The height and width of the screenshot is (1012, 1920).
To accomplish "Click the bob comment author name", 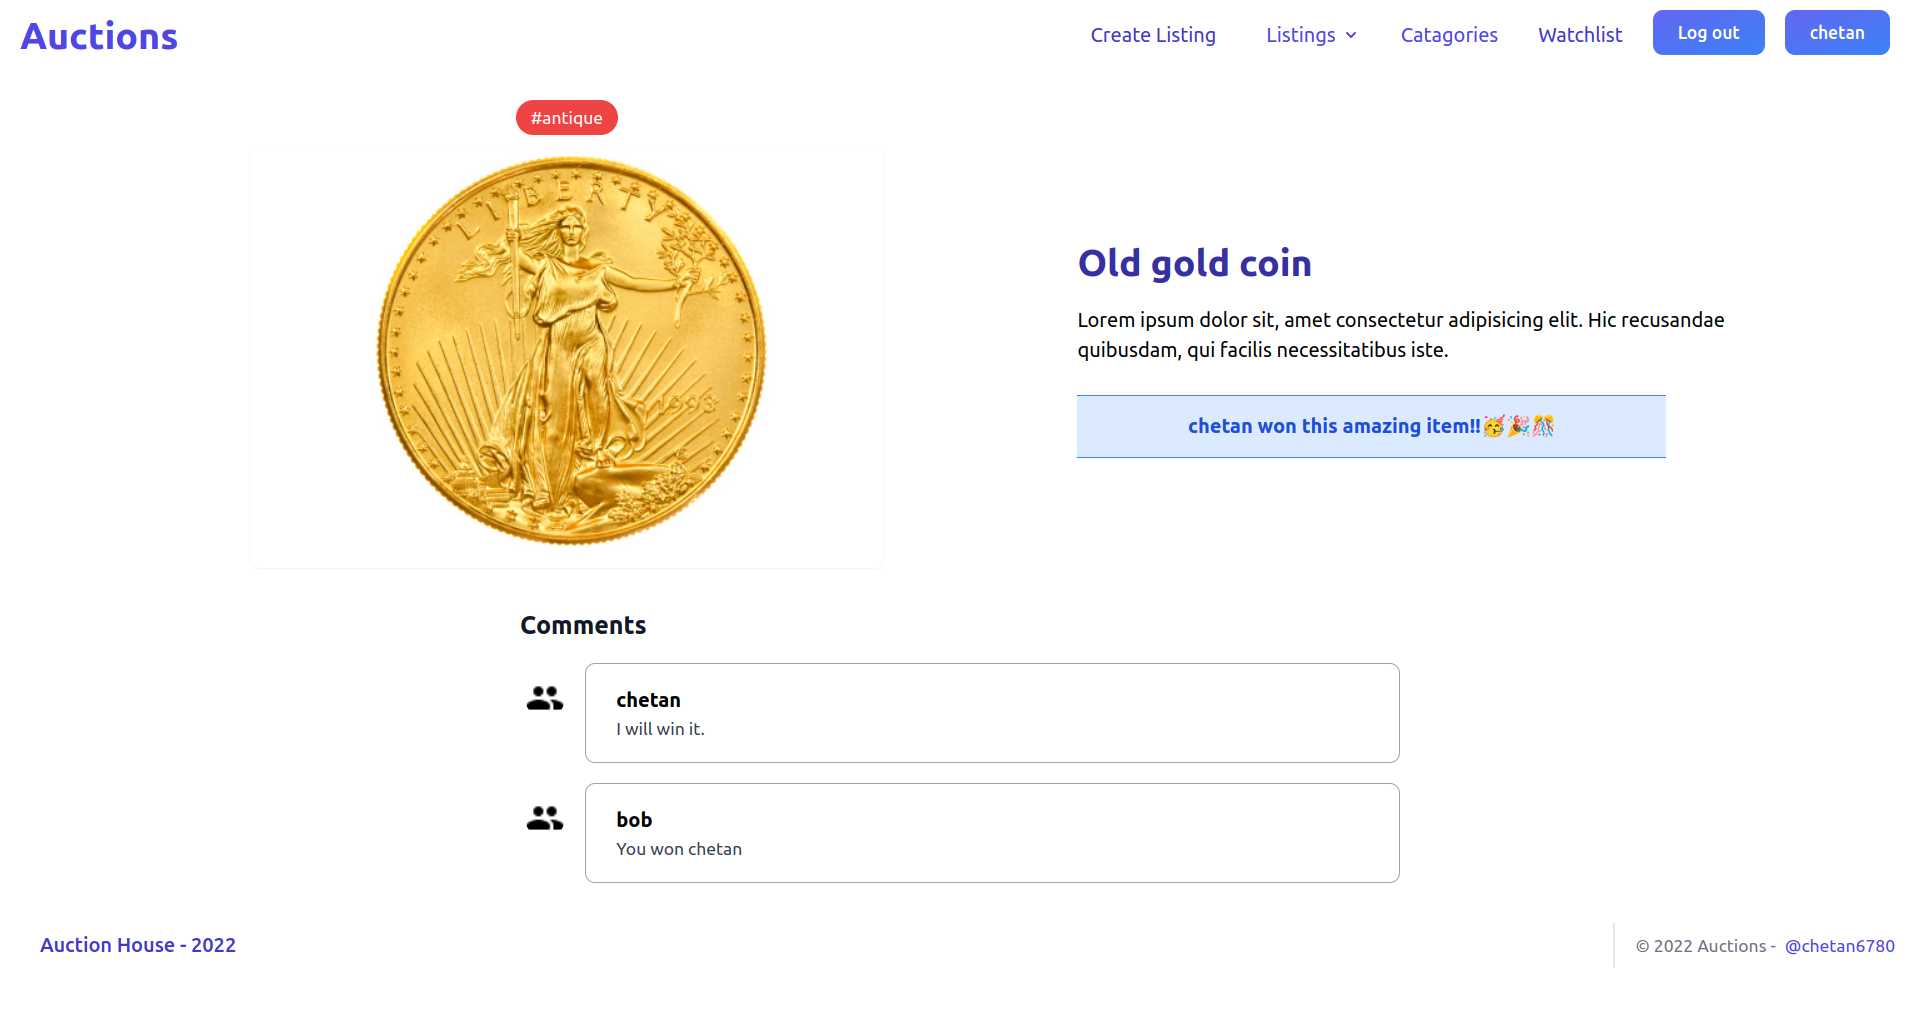I will tap(634, 820).
